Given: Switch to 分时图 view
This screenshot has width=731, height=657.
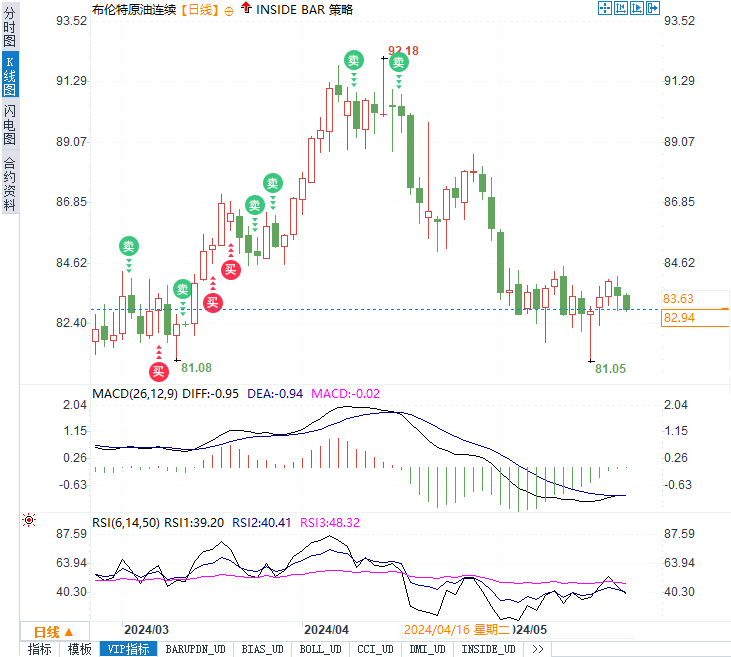Looking at the screenshot, I should (9, 27).
